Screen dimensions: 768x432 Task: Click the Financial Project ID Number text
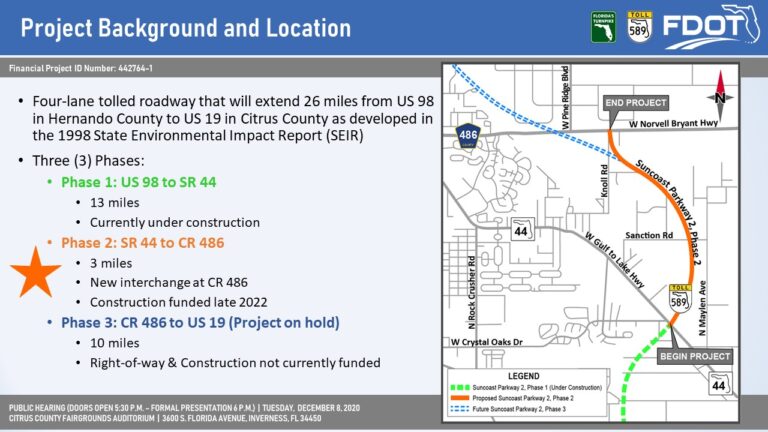point(81,69)
